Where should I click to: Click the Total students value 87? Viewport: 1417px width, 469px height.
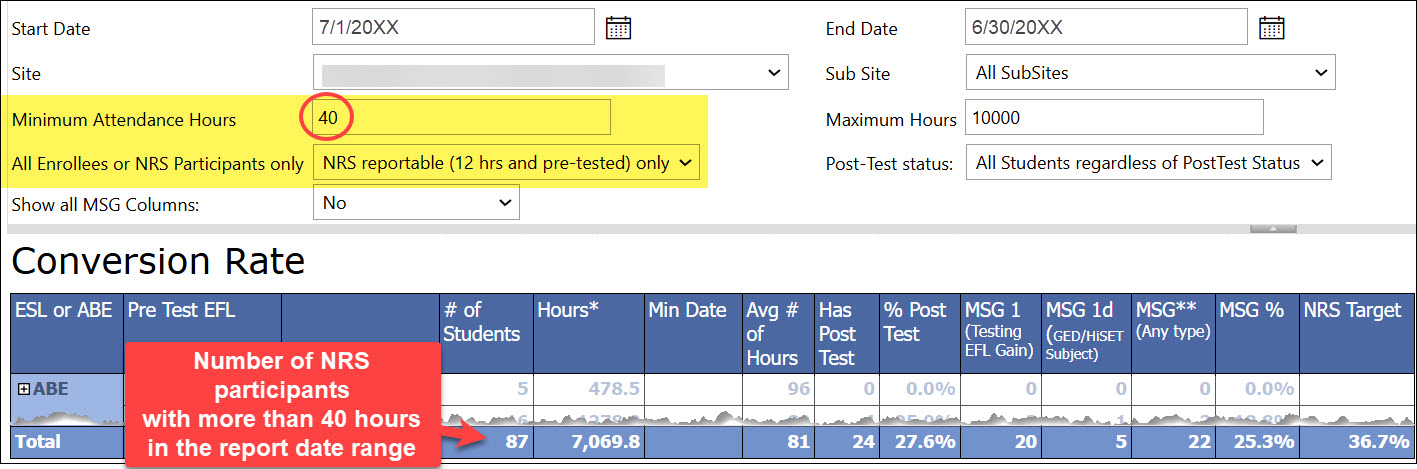click(515, 441)
